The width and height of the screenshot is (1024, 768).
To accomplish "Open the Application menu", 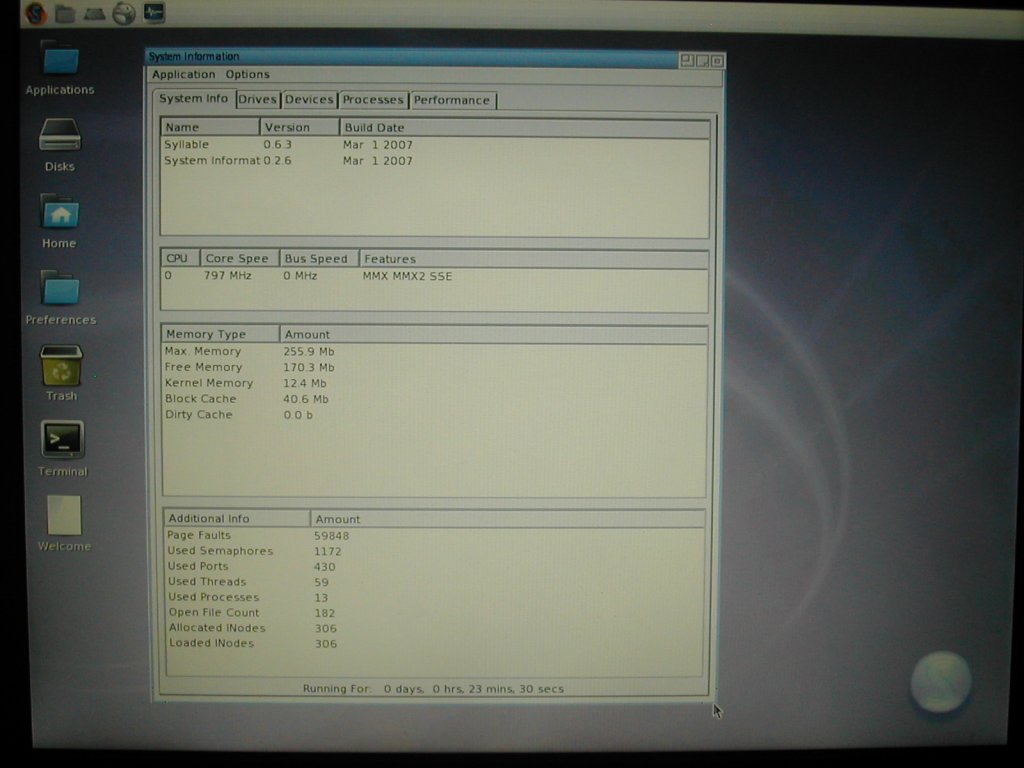I will pyautogui.click(x=183, y=74).
